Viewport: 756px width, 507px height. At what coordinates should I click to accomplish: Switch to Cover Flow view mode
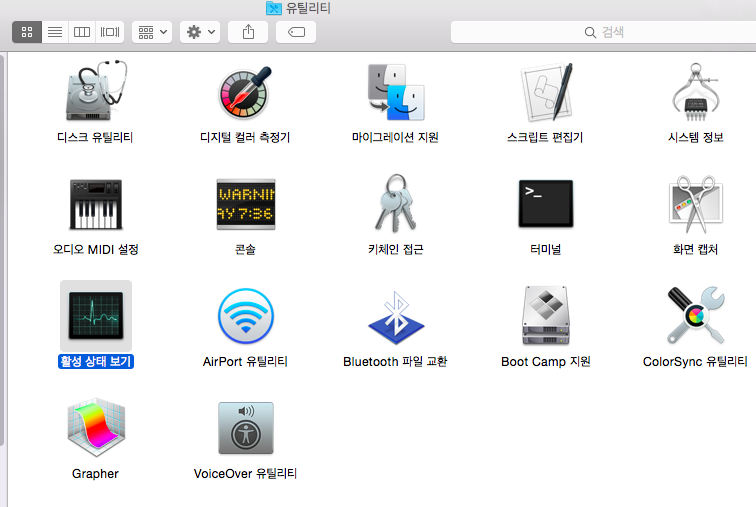(x=110, y=32)
